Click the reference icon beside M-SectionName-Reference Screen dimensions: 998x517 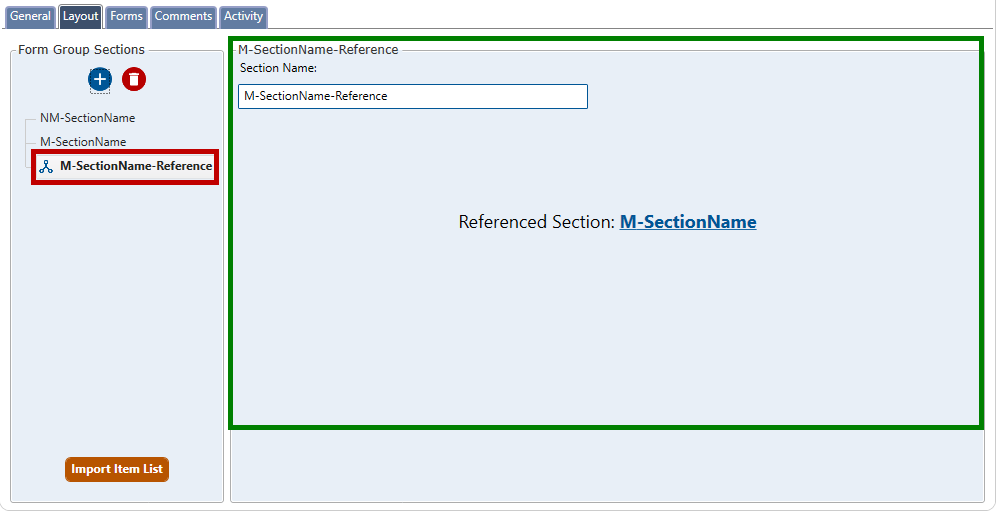(x=46, y=167)
